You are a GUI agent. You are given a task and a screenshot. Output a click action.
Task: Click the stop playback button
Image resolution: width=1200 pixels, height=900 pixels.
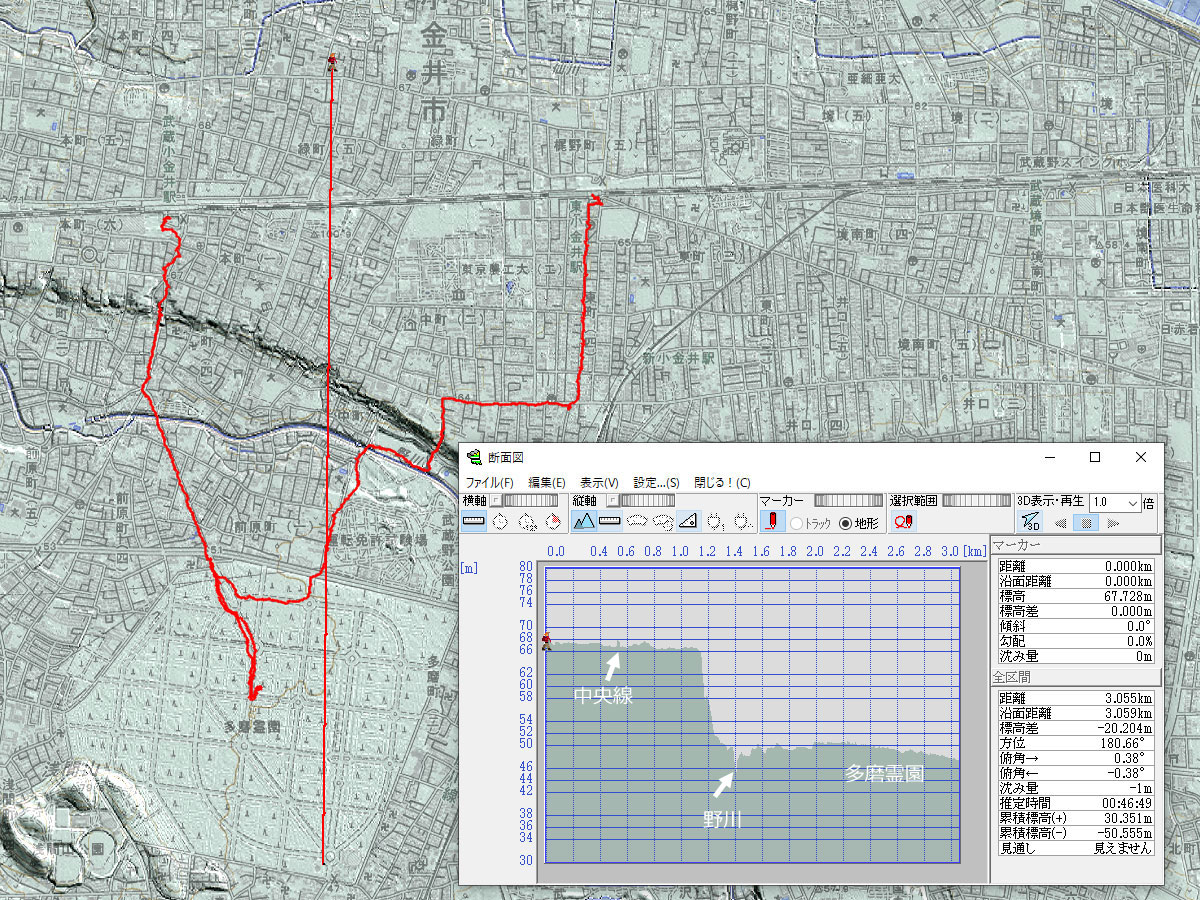(x=1088, y=522)
